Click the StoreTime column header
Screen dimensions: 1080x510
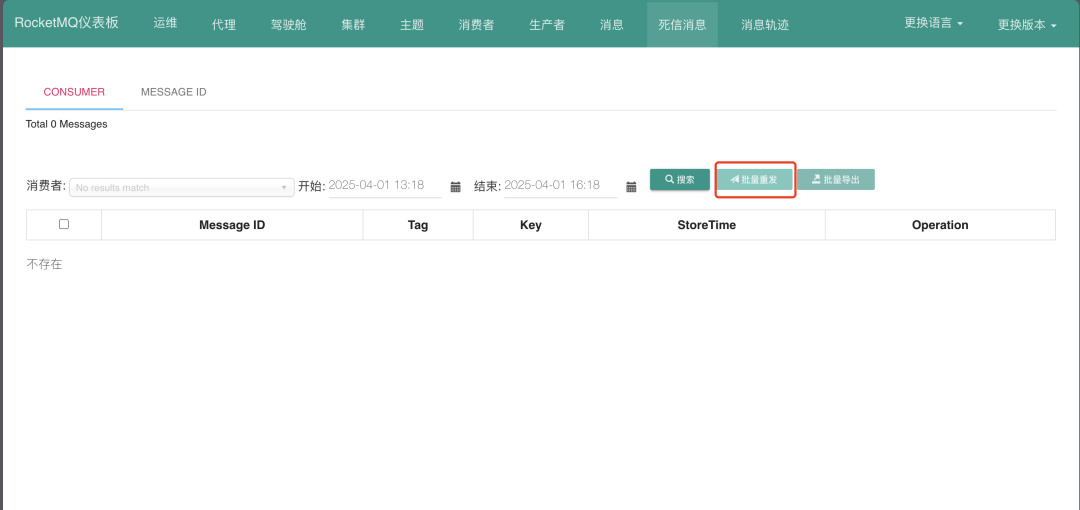click(707, 225)
